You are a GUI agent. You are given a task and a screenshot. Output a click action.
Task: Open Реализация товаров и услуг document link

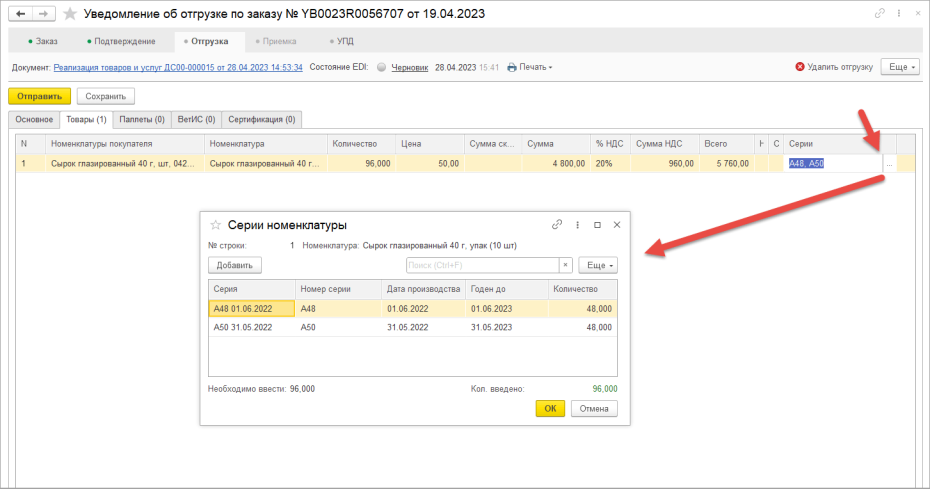pos(178,68)
